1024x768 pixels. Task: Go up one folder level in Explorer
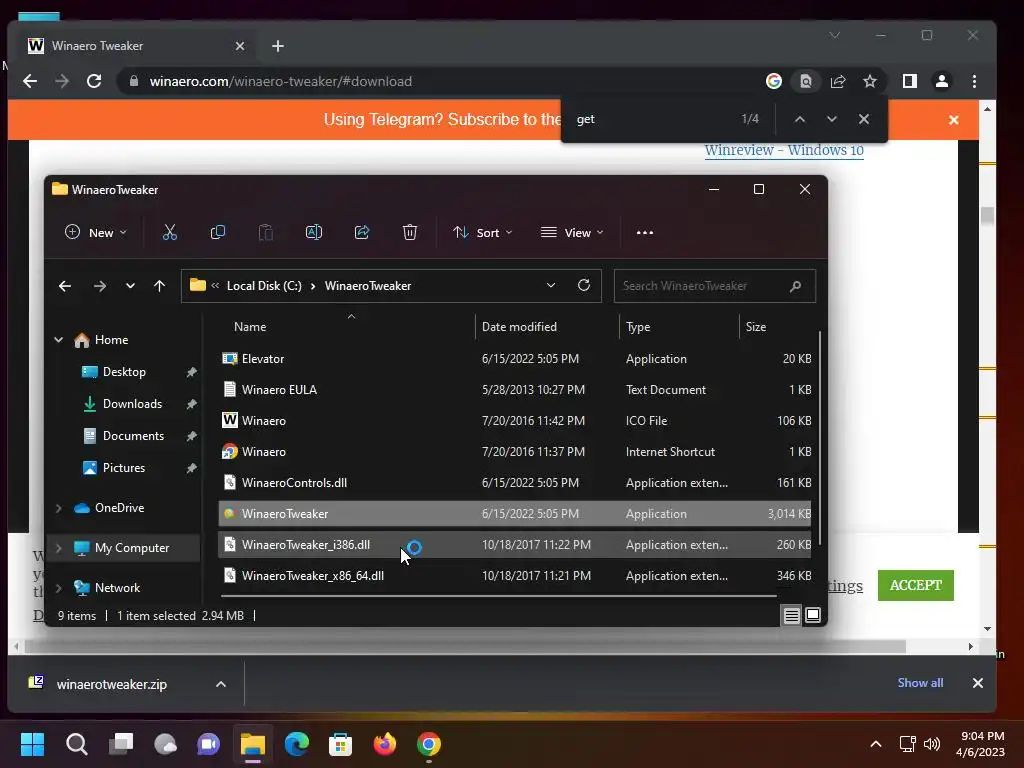pyautogui.click(x=159, y=286)
